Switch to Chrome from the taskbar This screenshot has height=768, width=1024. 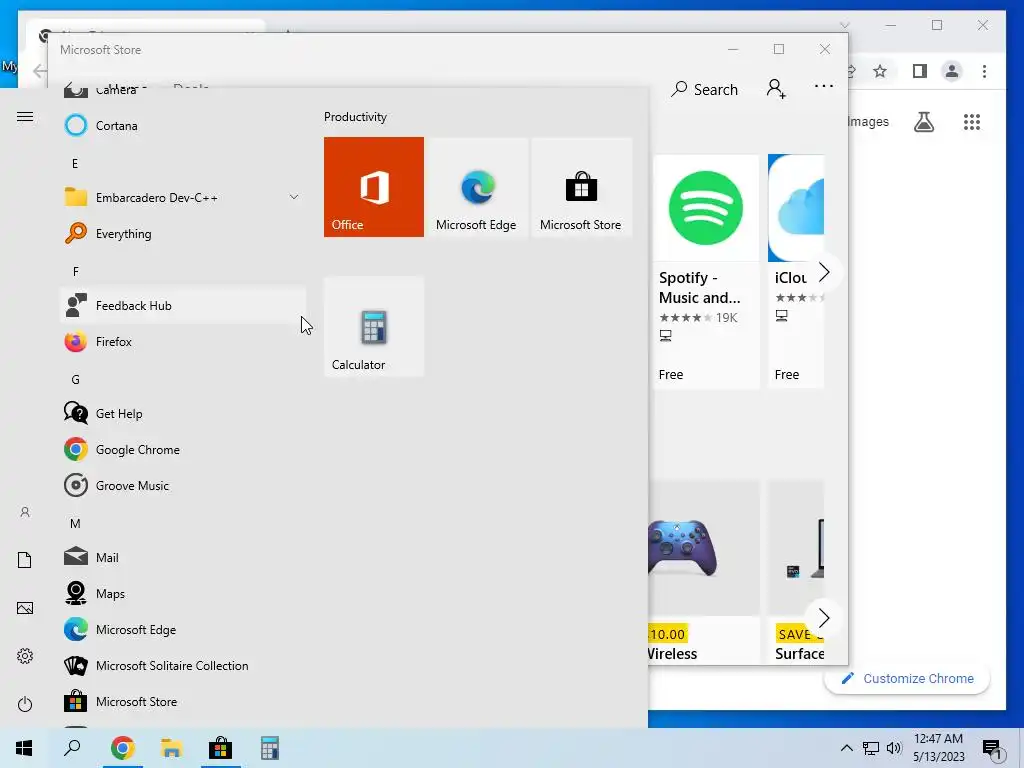click(123, 748)
